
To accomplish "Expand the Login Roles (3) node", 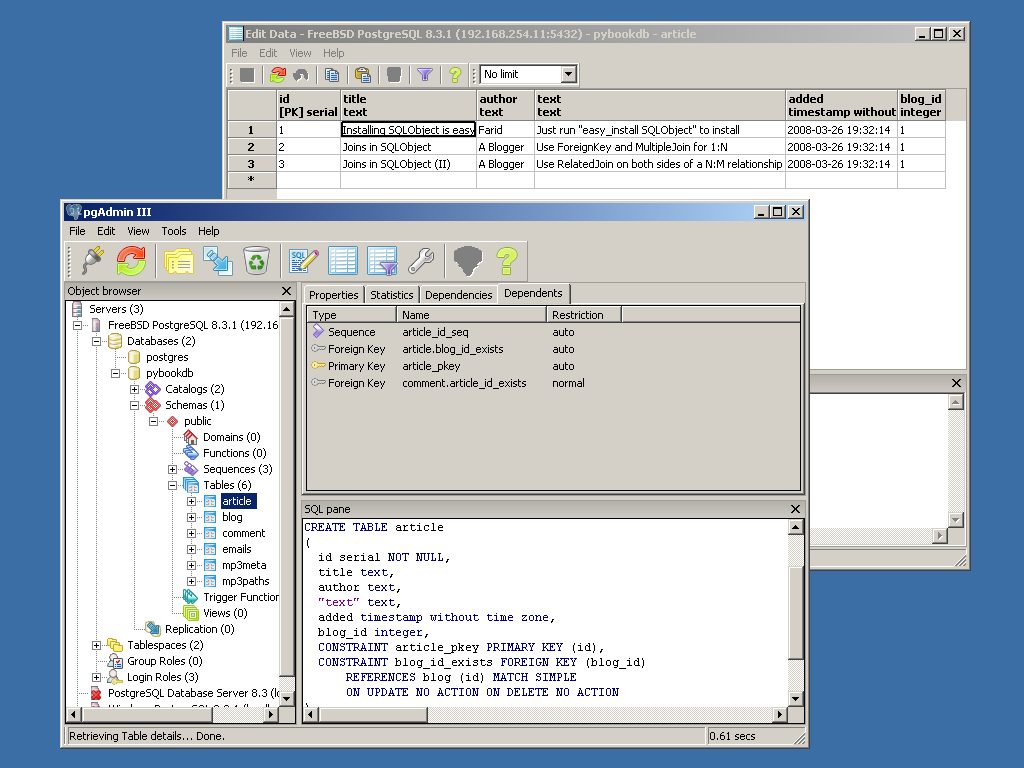I will coord(96,677).
